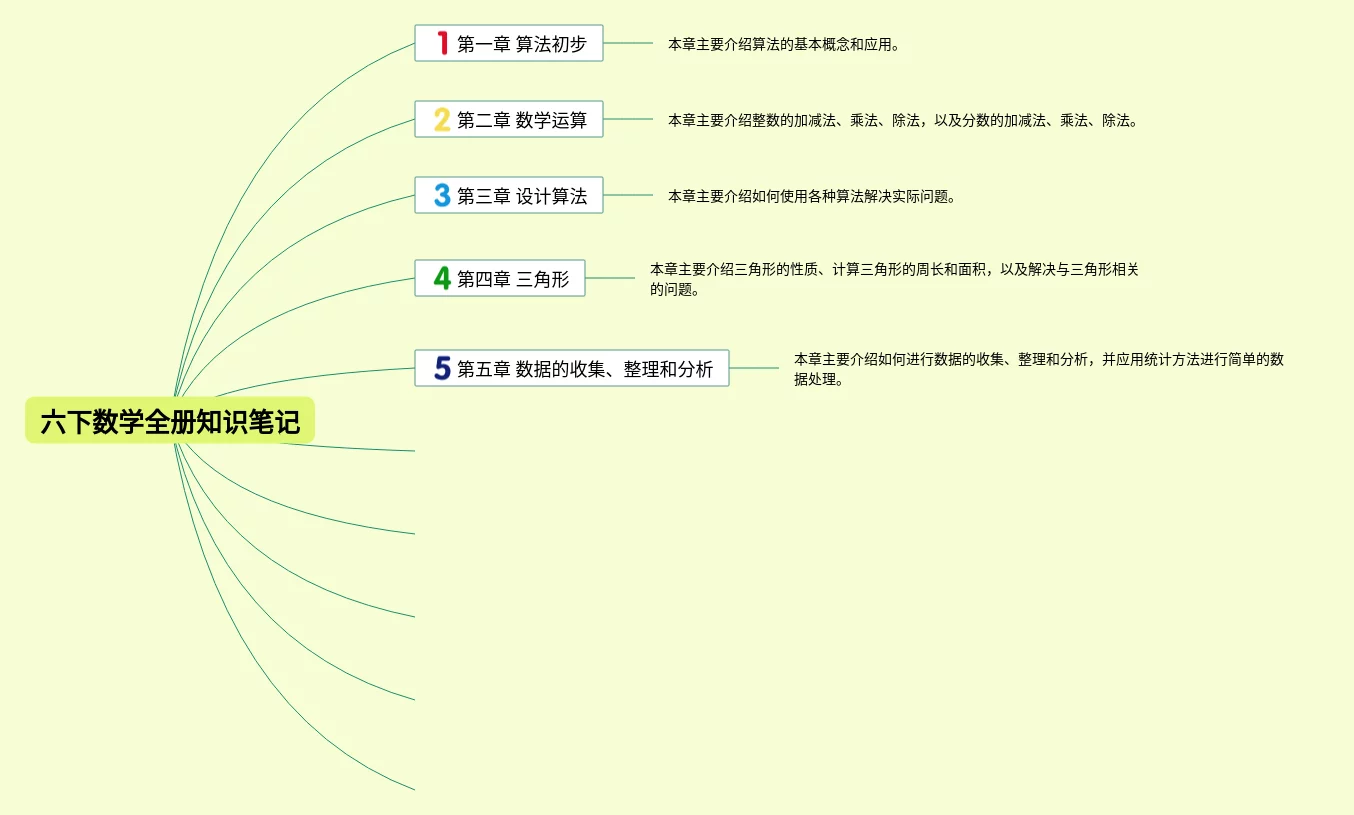
Task: Select the topic 第一章 算法初步
Action: pos(509,43)
